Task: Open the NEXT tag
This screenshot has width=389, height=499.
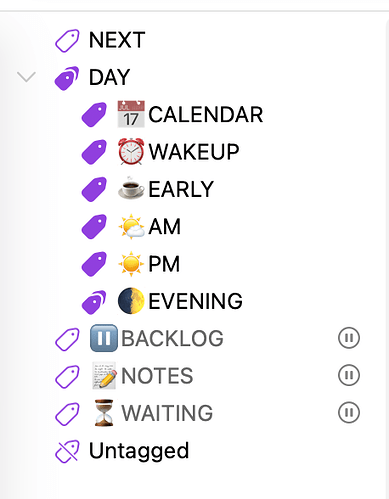Action: (117, 40)
